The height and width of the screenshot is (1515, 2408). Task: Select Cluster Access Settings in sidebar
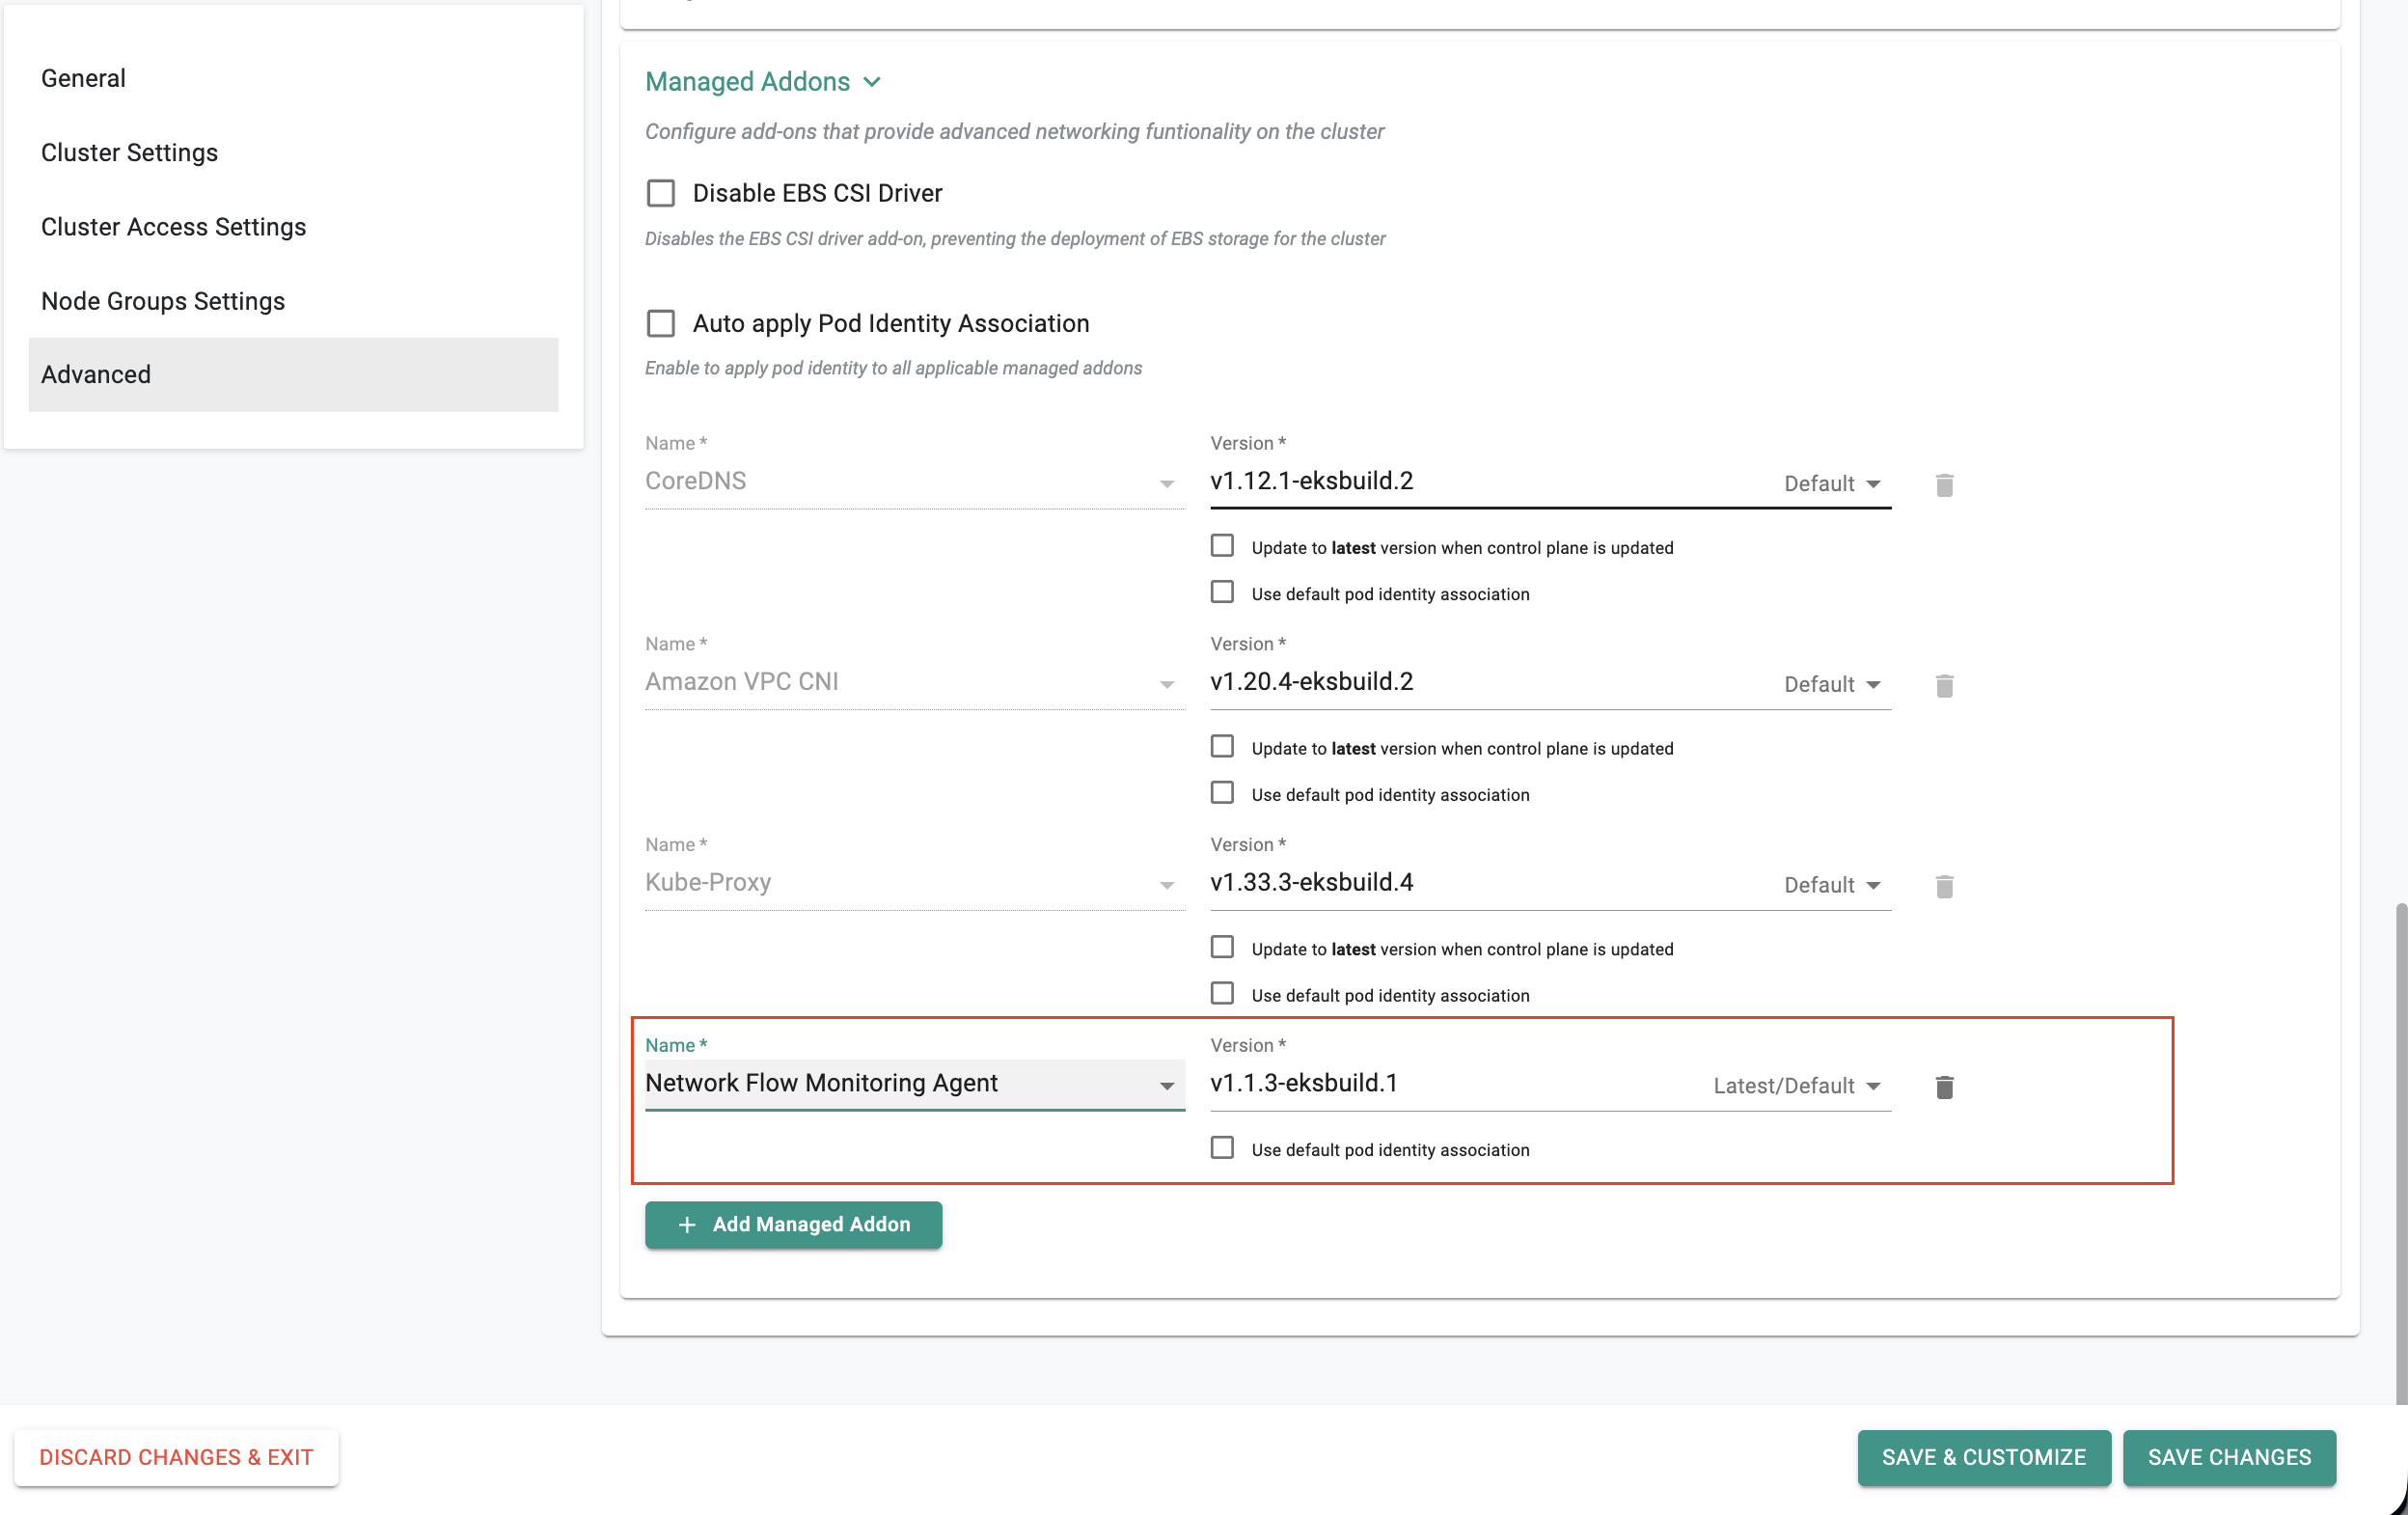(x=174, y=227)
